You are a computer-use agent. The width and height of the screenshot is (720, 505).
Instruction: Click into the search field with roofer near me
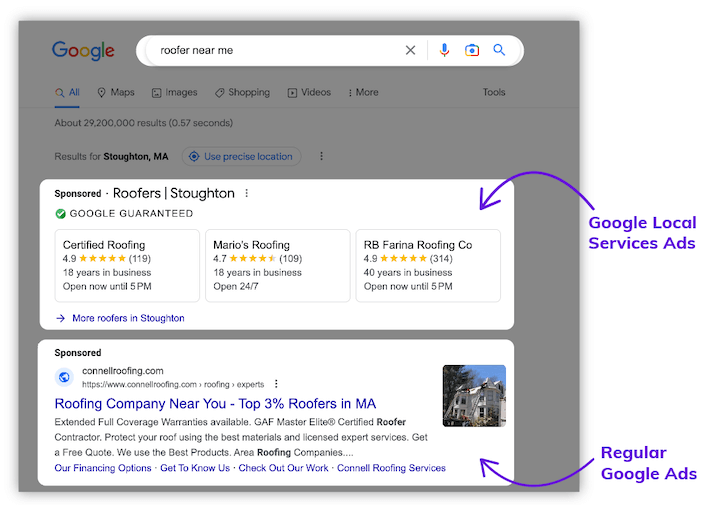(270, 50)
